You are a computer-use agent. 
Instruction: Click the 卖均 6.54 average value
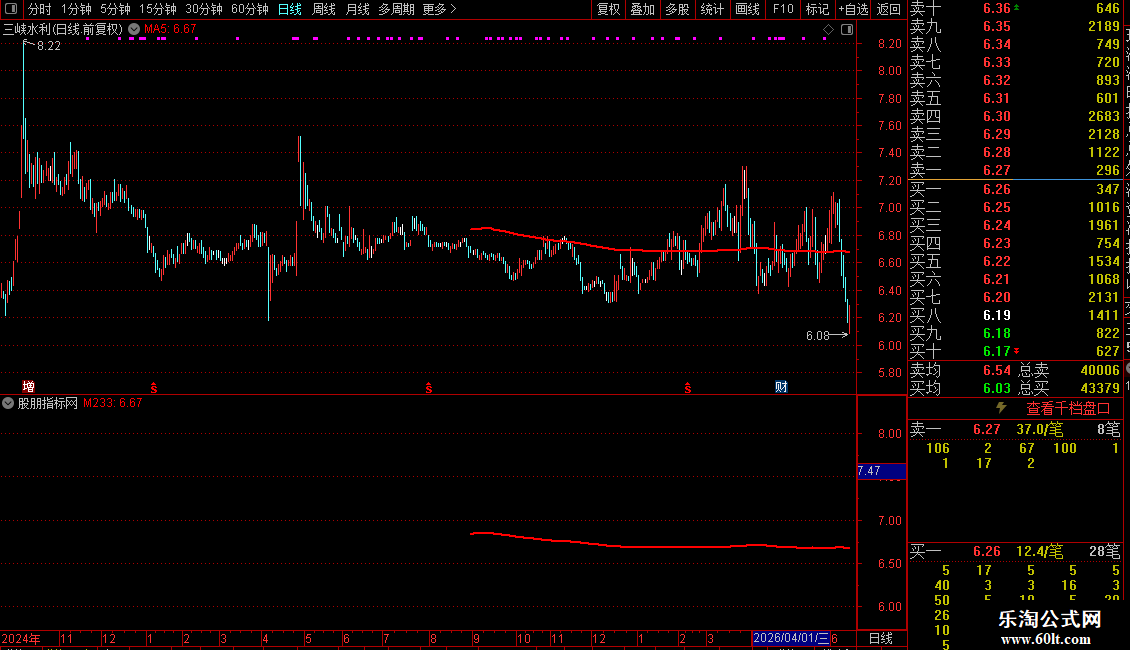tap(997, 370)
